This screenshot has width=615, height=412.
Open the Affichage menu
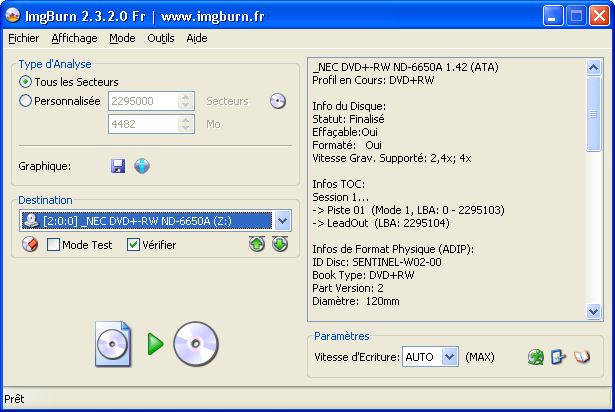click(x=74, y=38)
